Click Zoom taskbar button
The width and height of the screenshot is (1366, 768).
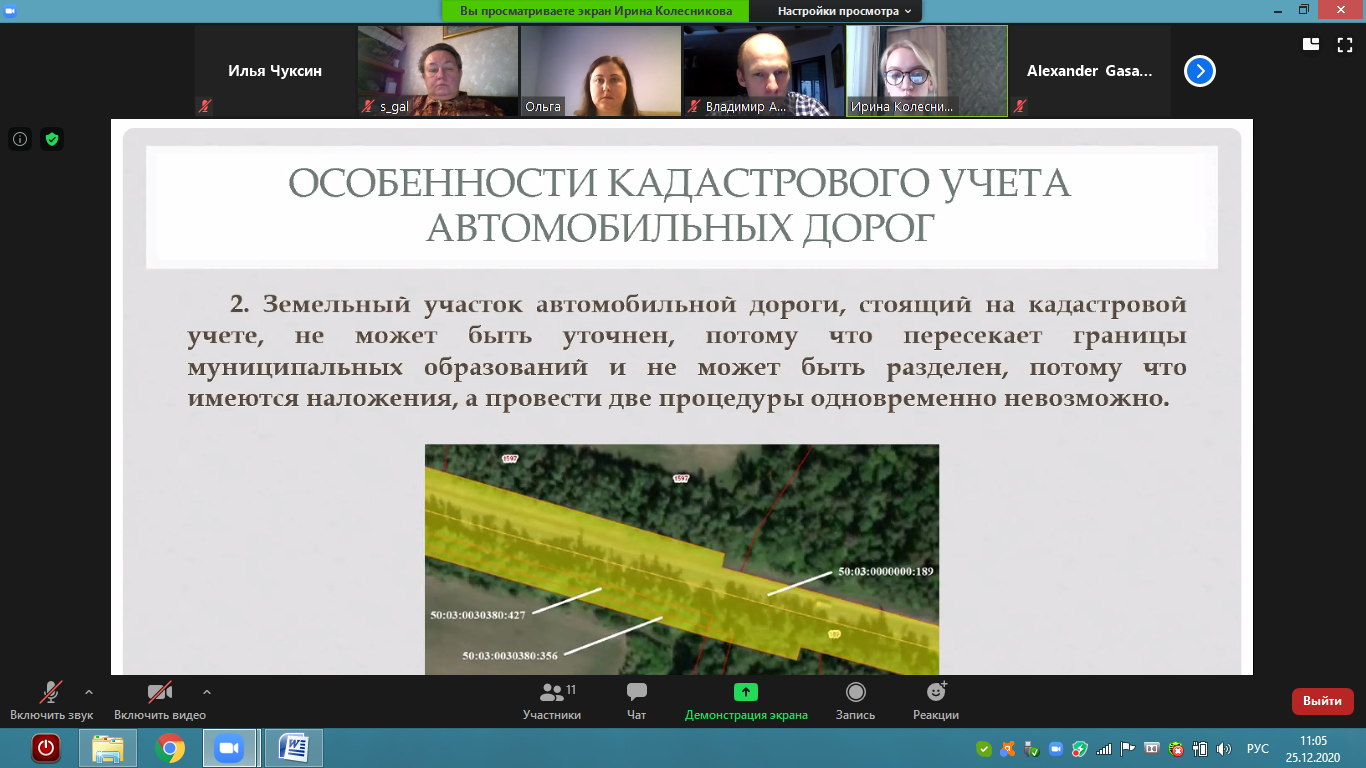230,747
